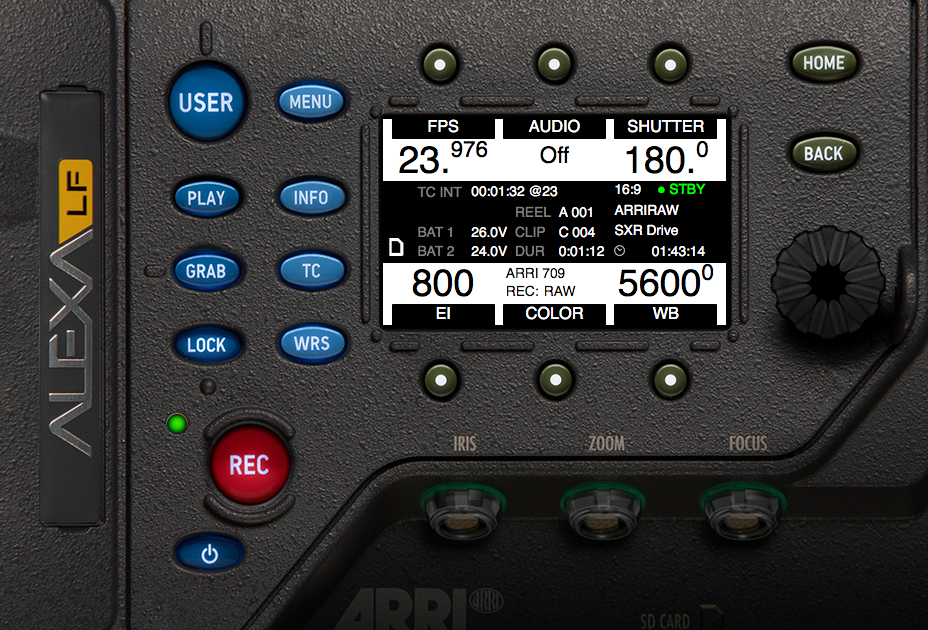Click the 5600 white balance value
This screenshot has height=630, width=928.
665,281
